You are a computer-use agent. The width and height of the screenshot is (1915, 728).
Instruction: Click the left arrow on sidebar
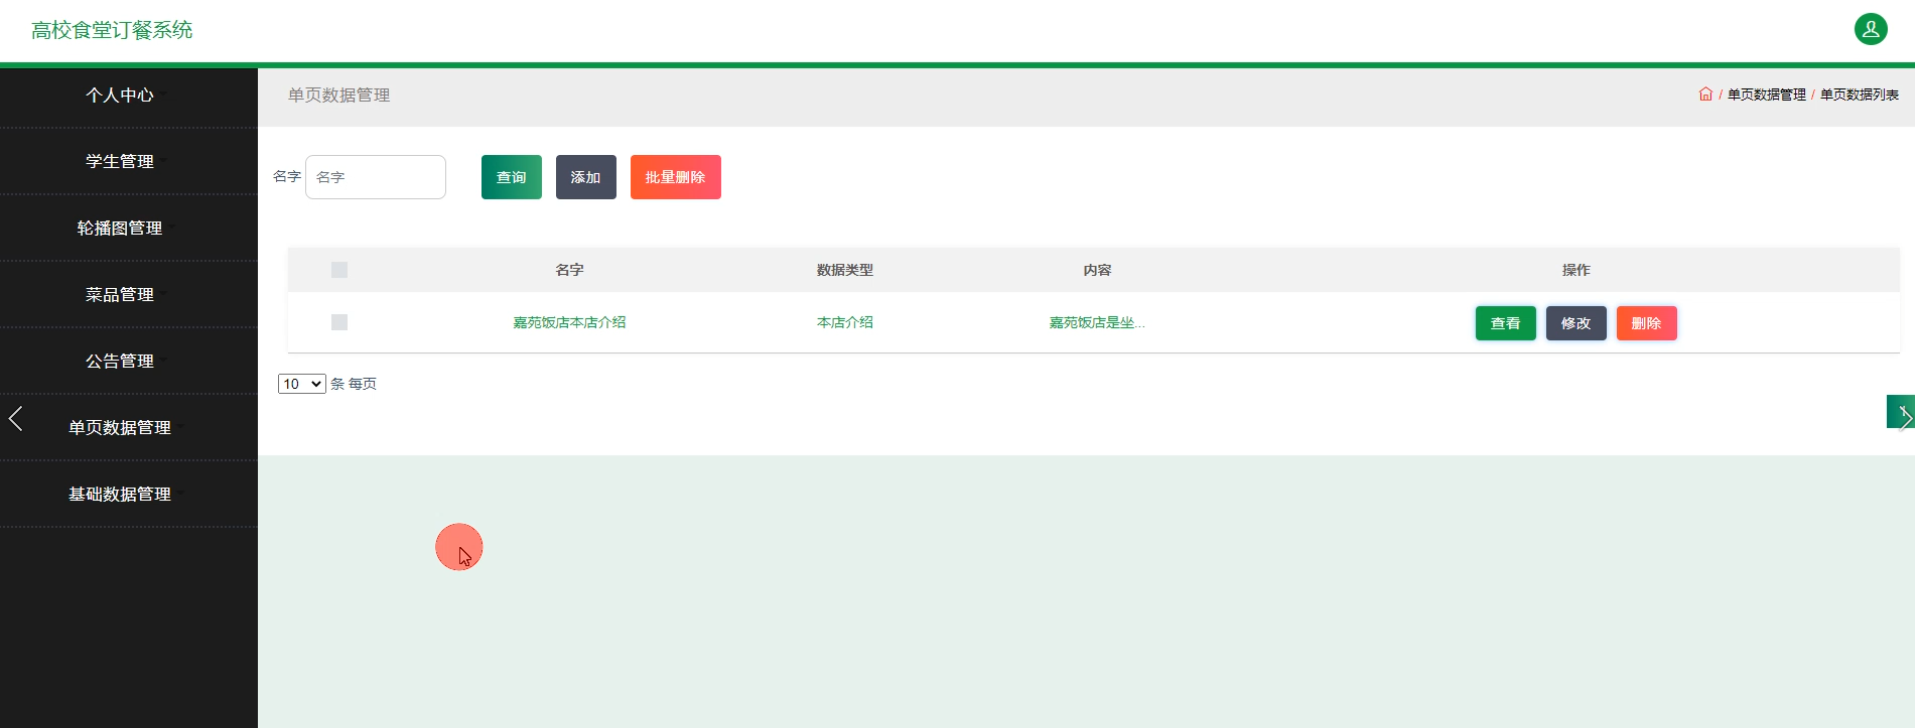coord(16,419)
